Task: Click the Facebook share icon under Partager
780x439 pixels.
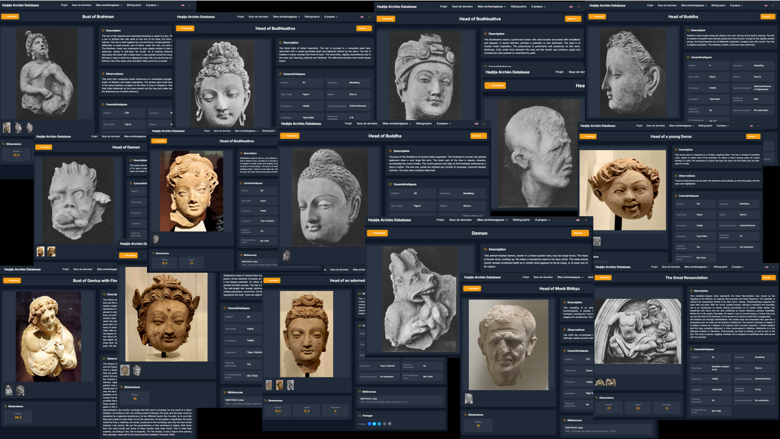Action: (x=369, y=424)
